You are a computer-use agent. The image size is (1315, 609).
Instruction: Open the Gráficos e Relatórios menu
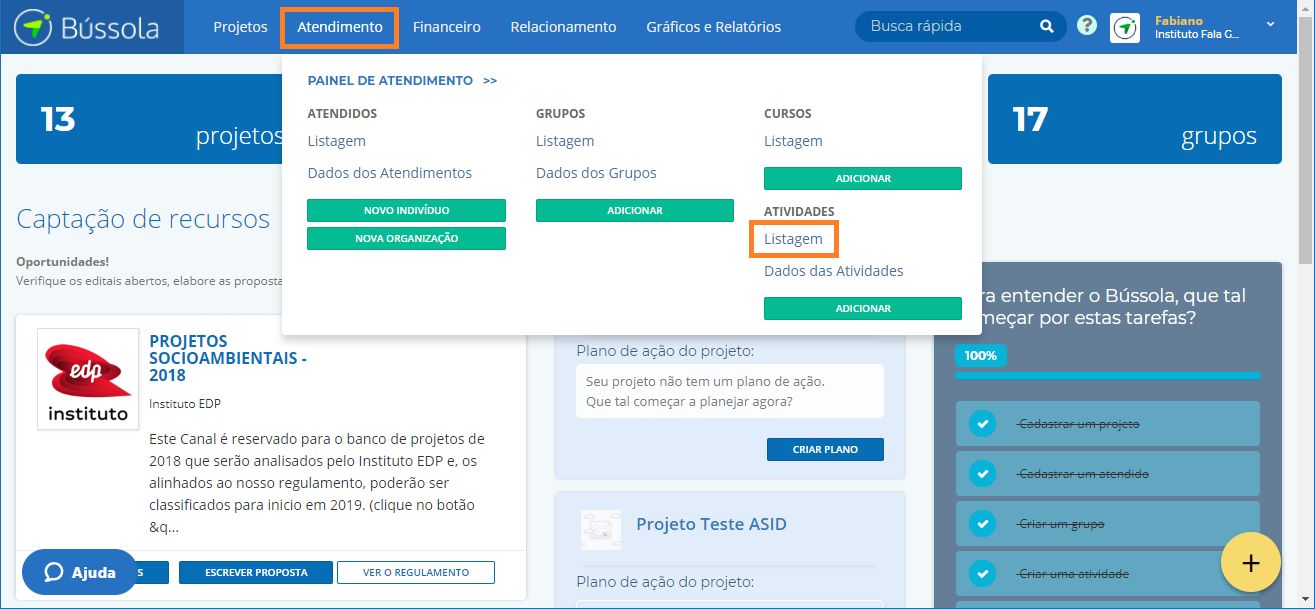713,27
